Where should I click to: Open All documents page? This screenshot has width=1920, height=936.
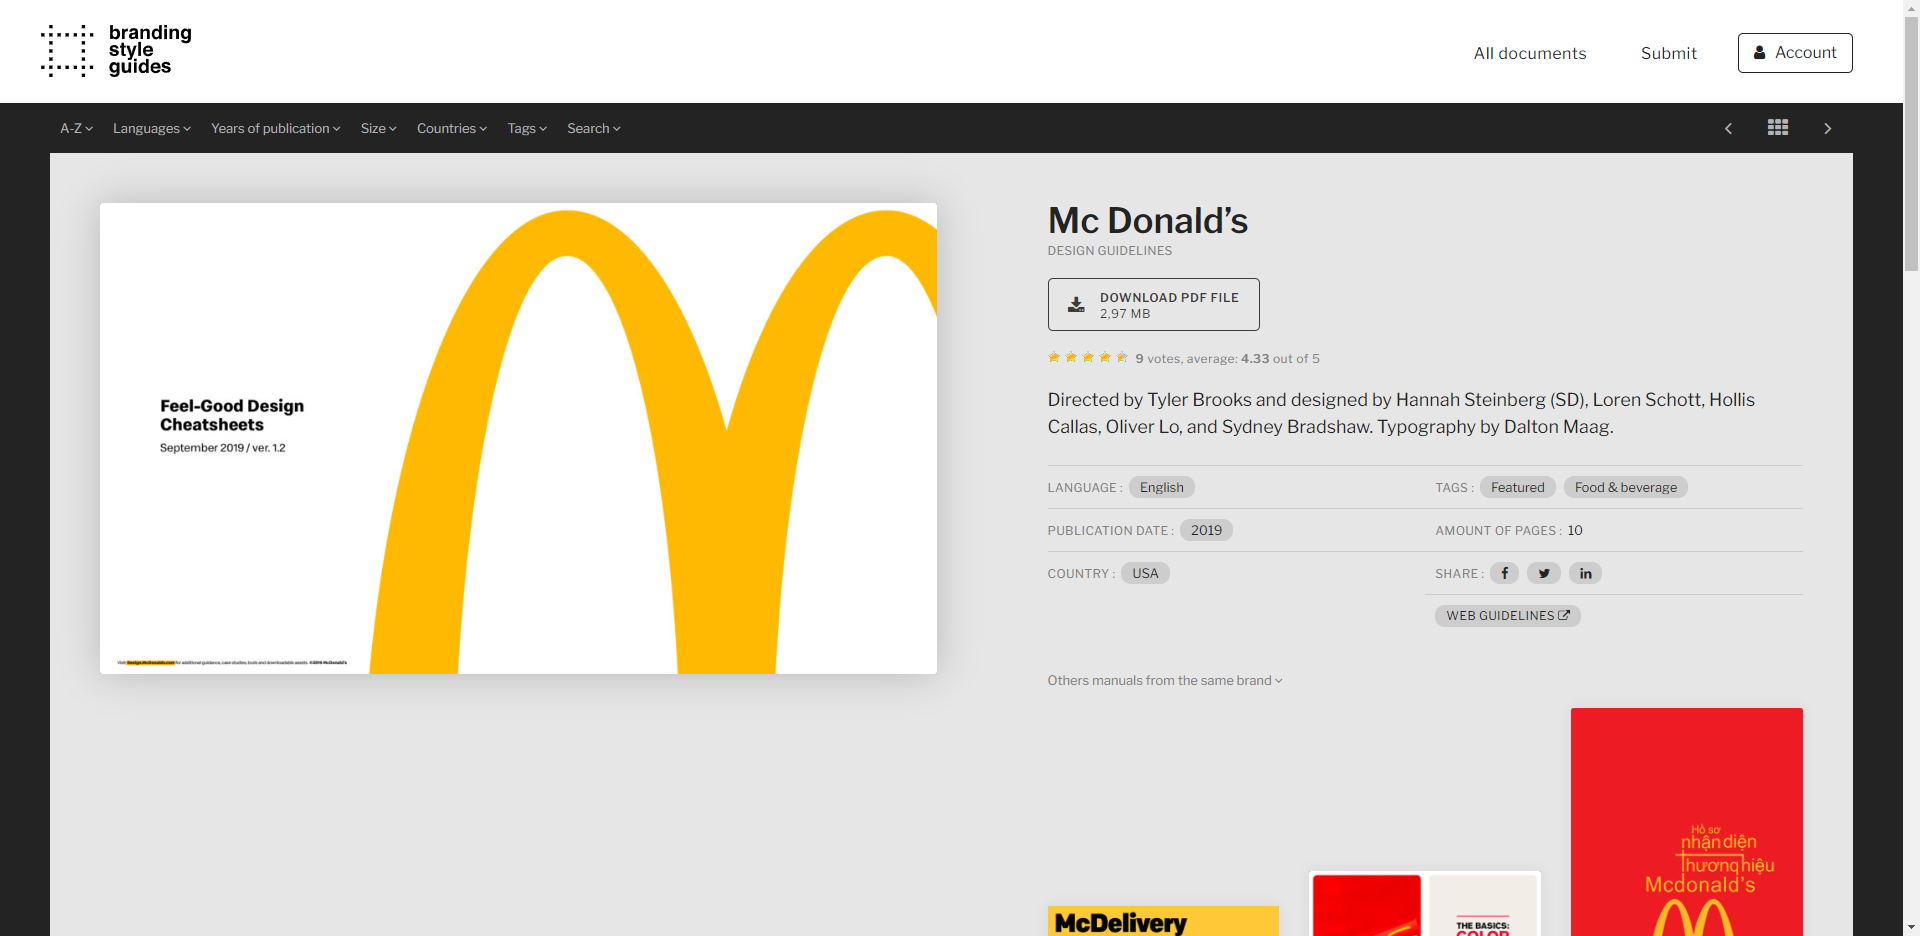(1529, 53)
